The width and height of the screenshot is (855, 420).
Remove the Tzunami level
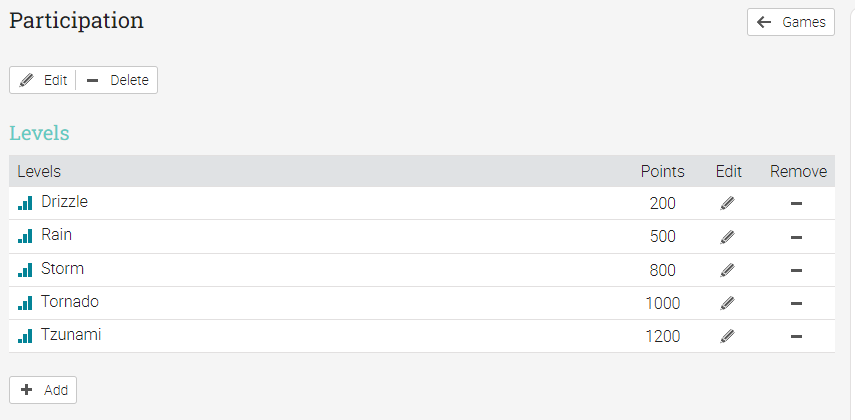point(797,336)
